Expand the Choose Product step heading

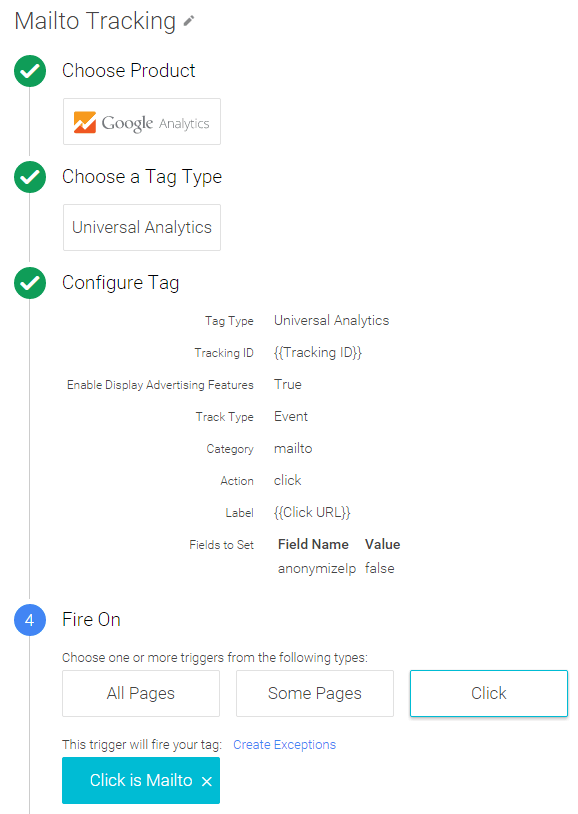[128, 71]
